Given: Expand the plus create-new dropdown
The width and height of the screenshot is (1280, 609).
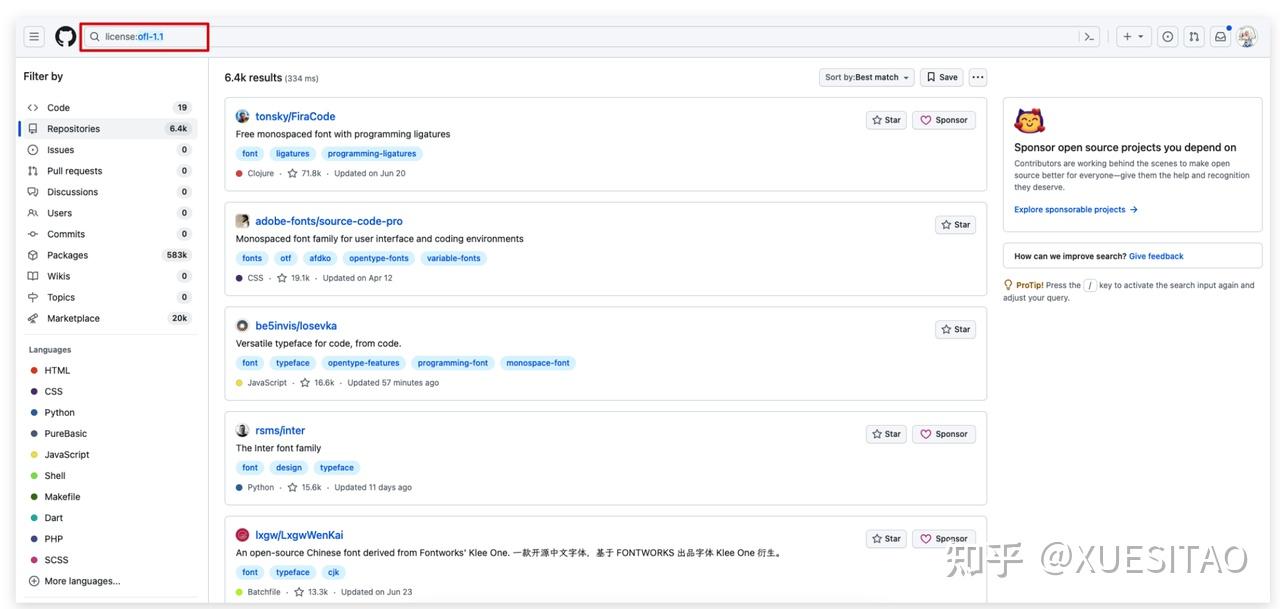Looking at the screenshot, I should [1133, 37].
